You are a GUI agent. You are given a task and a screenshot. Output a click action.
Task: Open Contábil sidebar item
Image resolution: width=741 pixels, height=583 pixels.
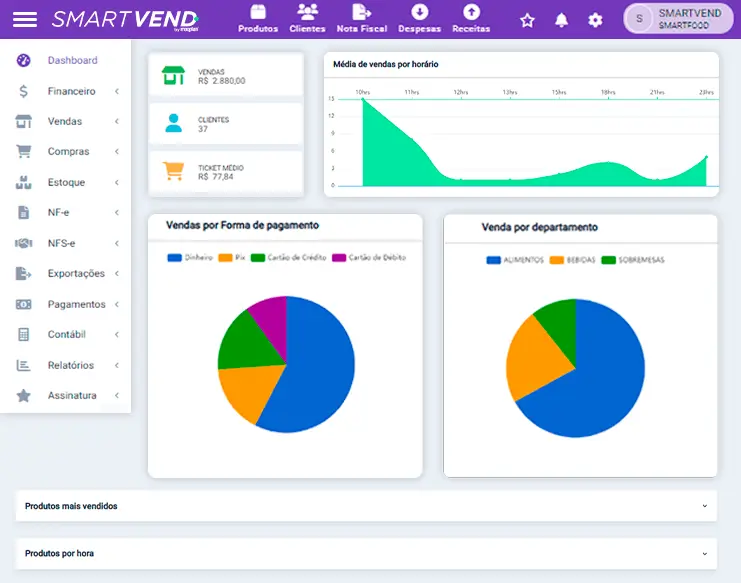click(x=67, y=334)
